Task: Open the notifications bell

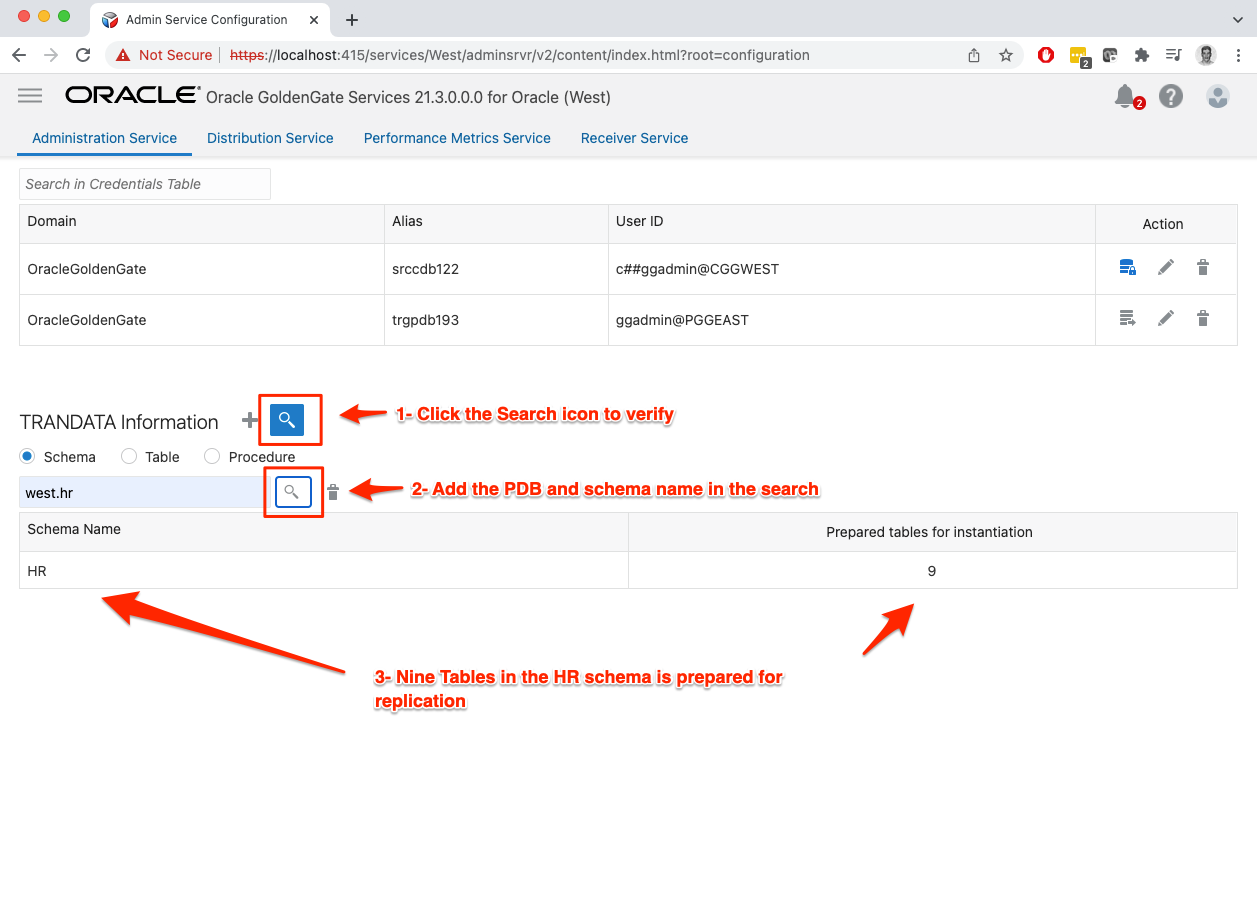Action: pos(1125,96)
